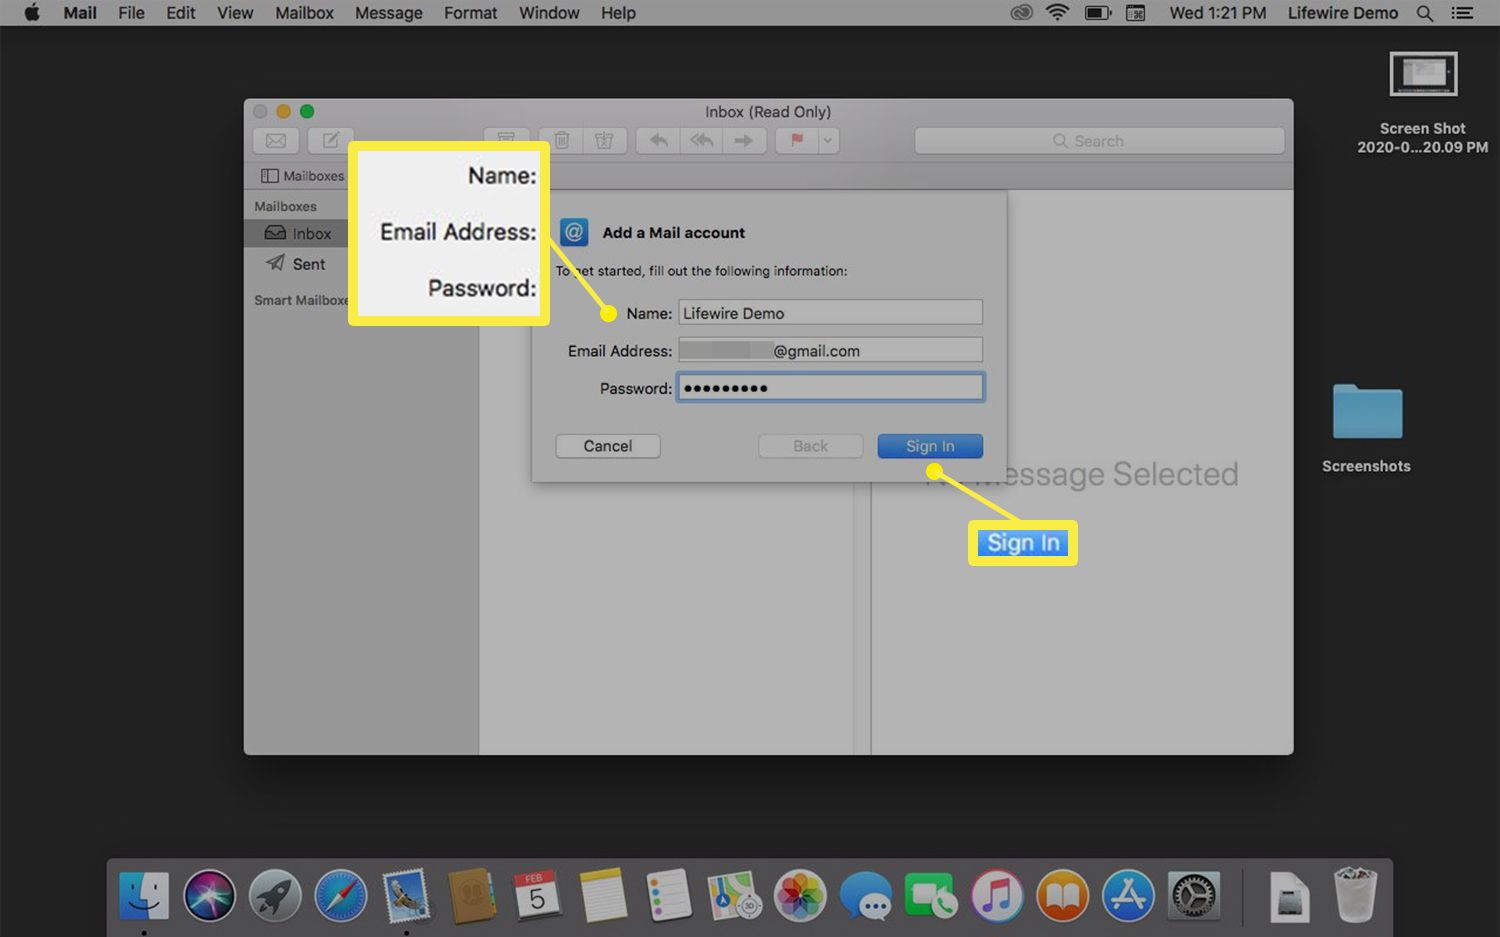Click the blue @ account icon
The image size is (1500, 937).
click(574, 233)
